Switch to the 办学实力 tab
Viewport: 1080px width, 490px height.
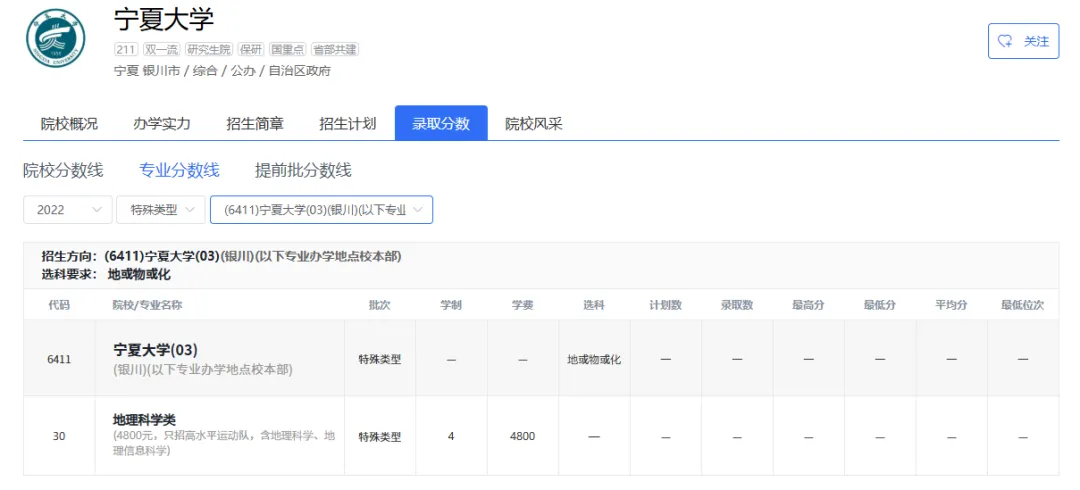click(162, 124)
